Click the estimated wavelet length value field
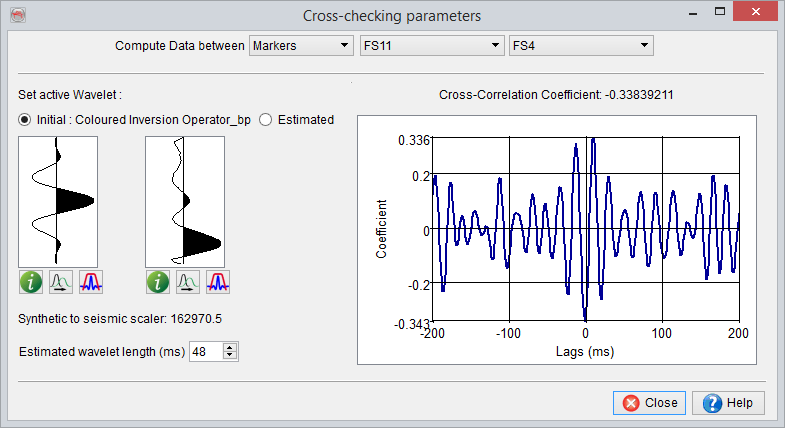 coord(205,351)
